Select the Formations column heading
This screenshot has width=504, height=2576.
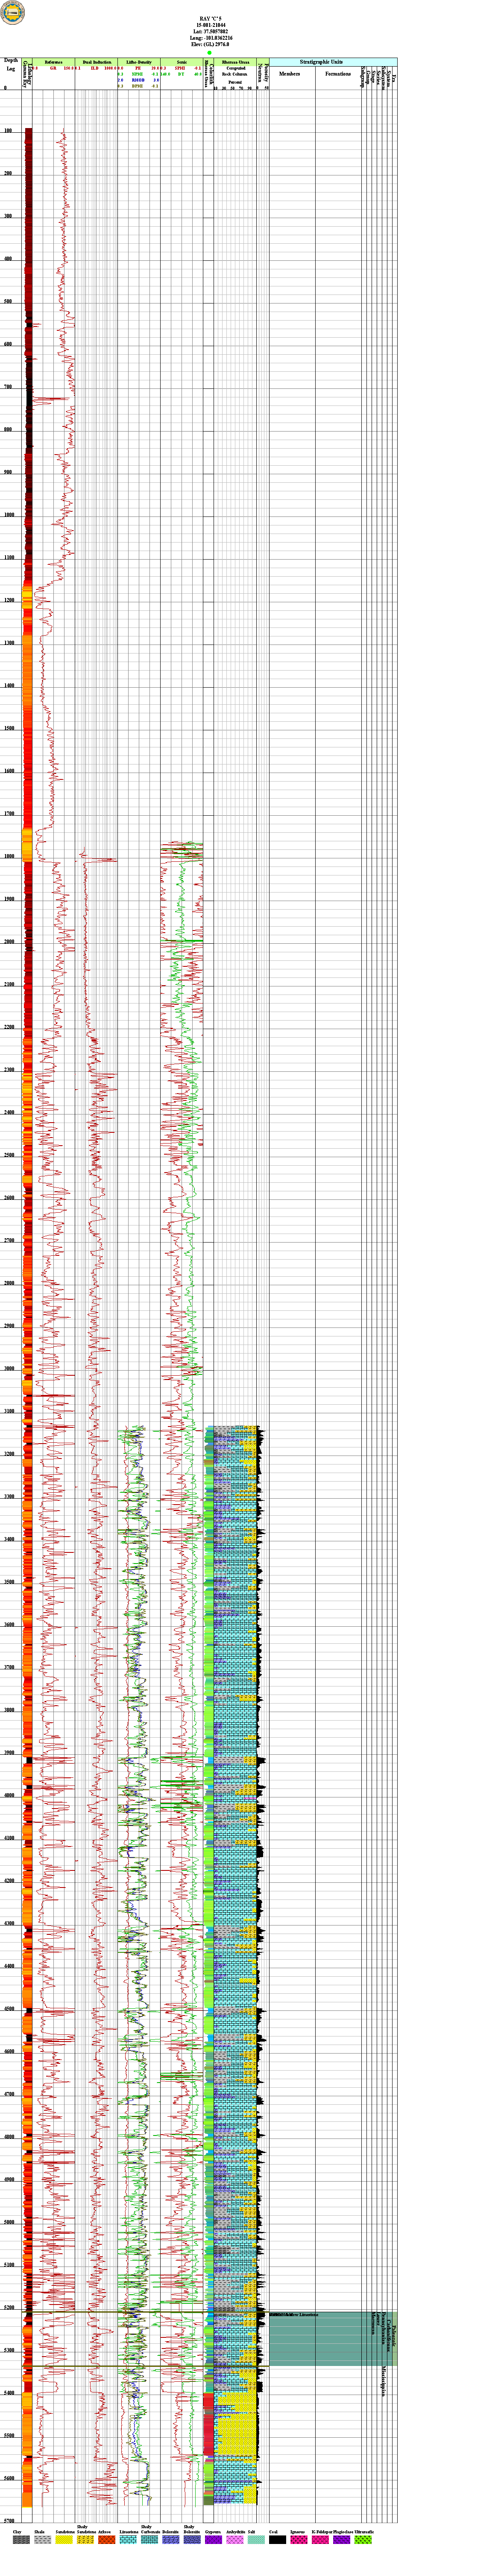coord(337,74)
